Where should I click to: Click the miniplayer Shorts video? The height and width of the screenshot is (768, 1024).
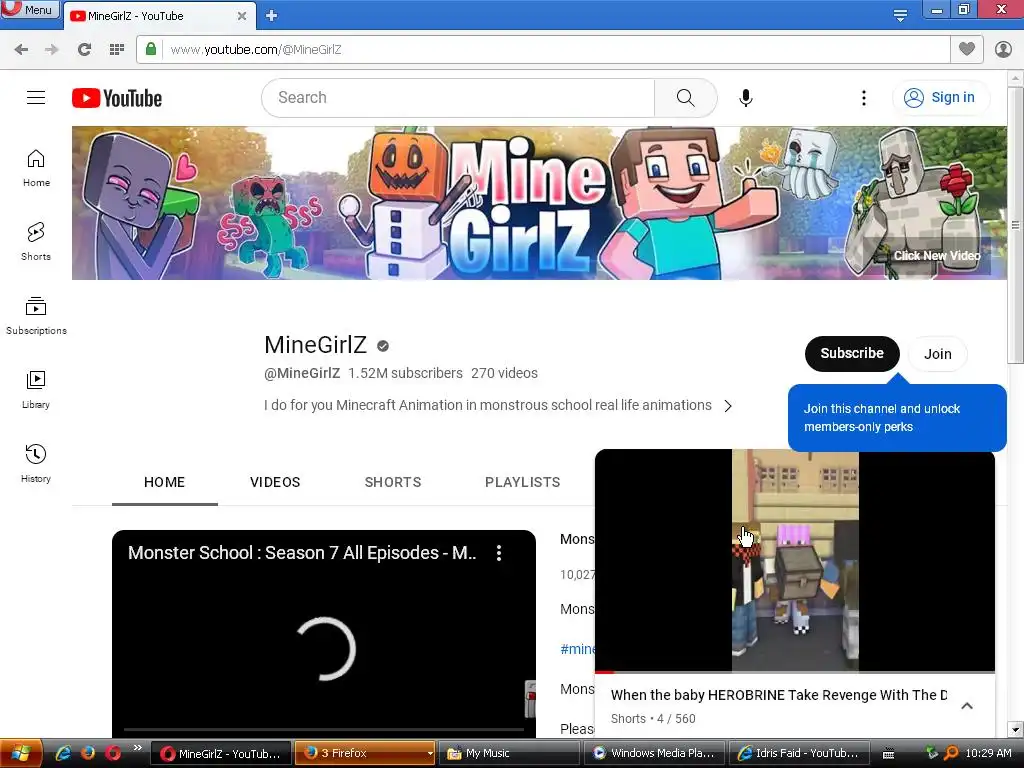coord(795,560)
